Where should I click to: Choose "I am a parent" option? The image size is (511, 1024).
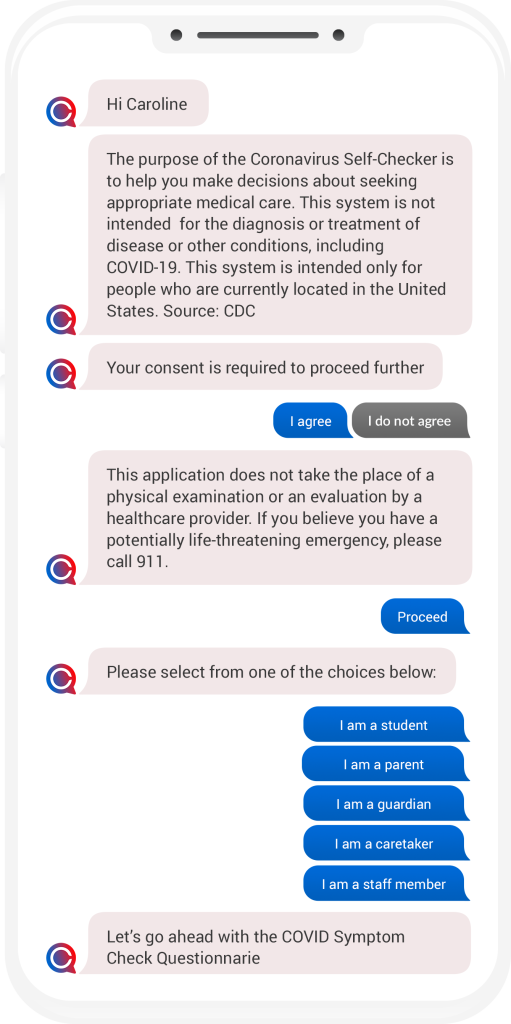(x=385, y=764)
